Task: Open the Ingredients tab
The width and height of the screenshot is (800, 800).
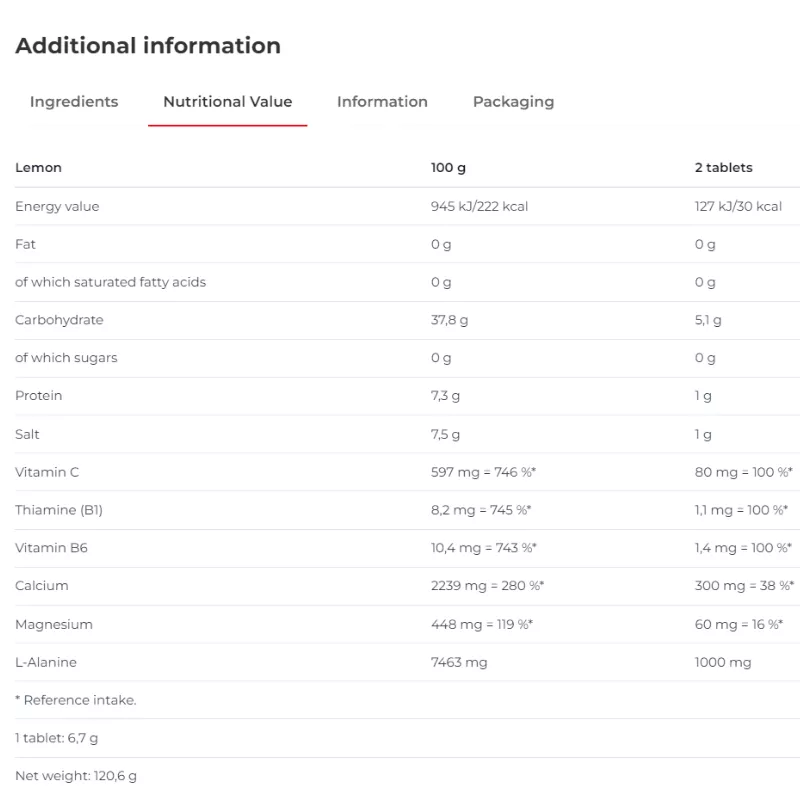Action: (74, 102)
